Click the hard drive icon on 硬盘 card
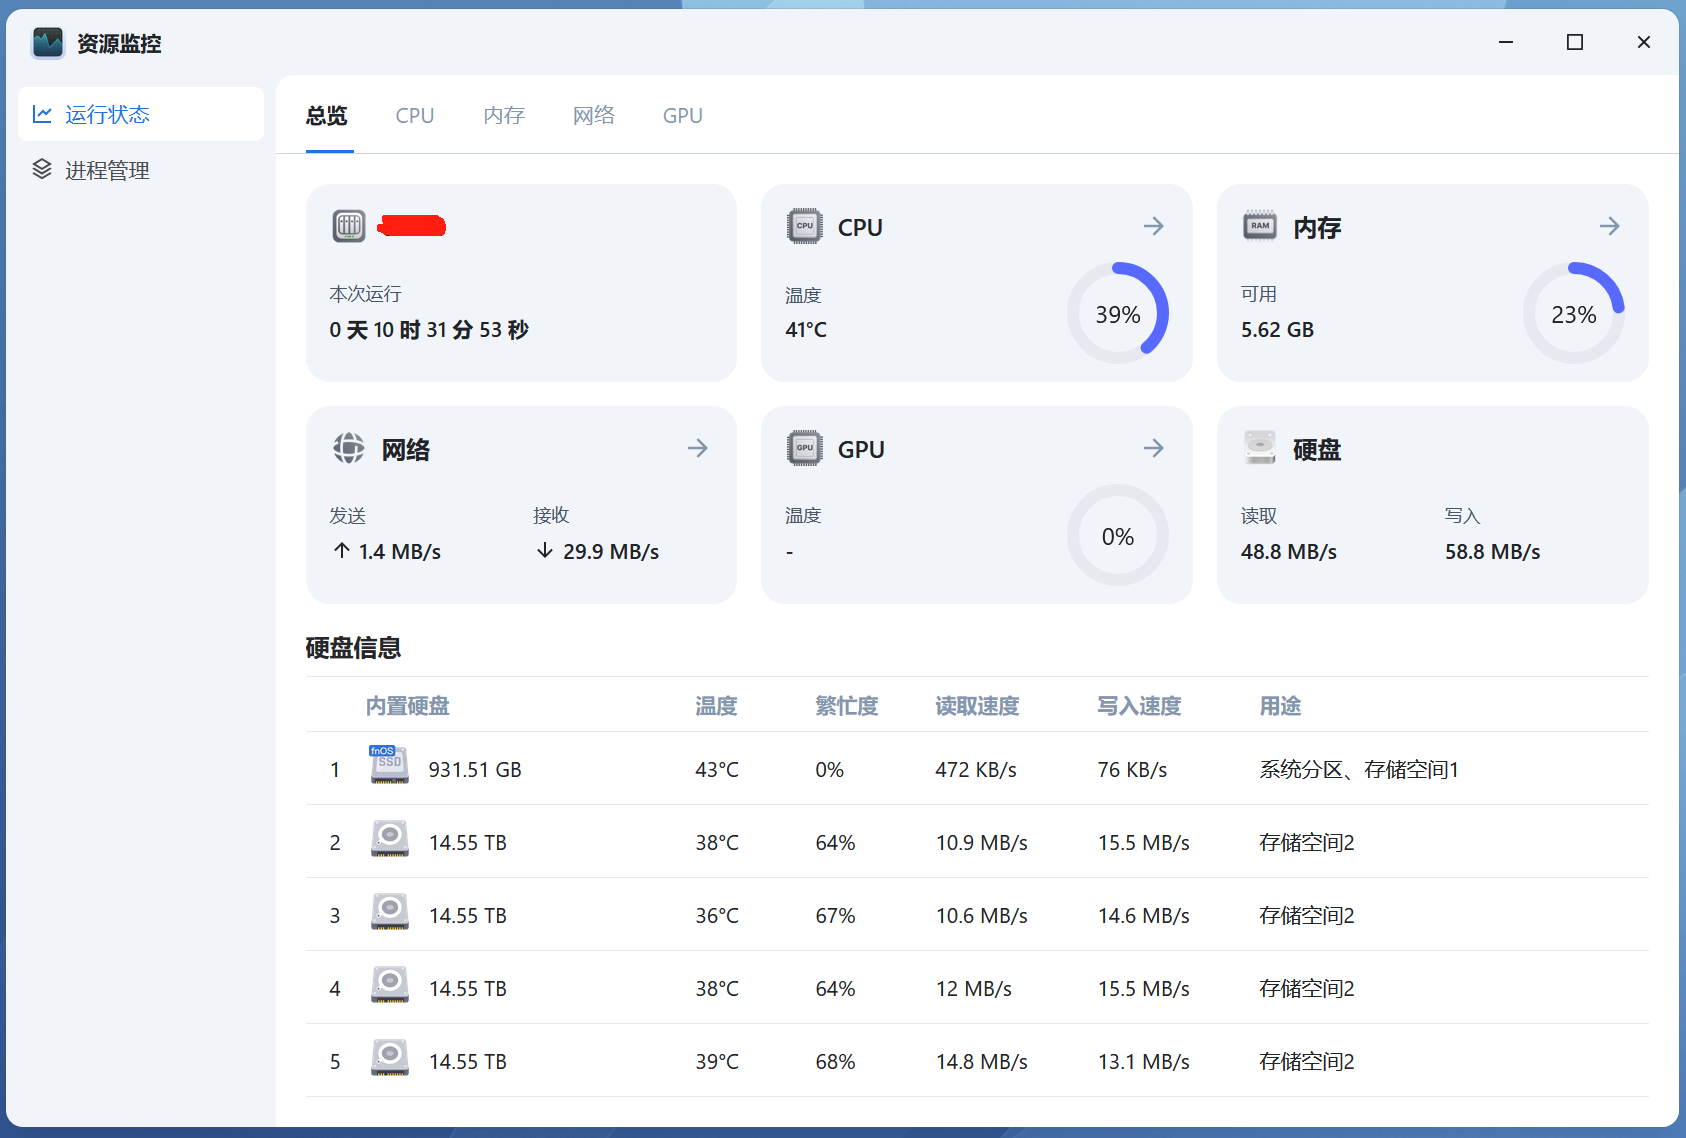The image size is (1686, 1138). pos(1260,448)
